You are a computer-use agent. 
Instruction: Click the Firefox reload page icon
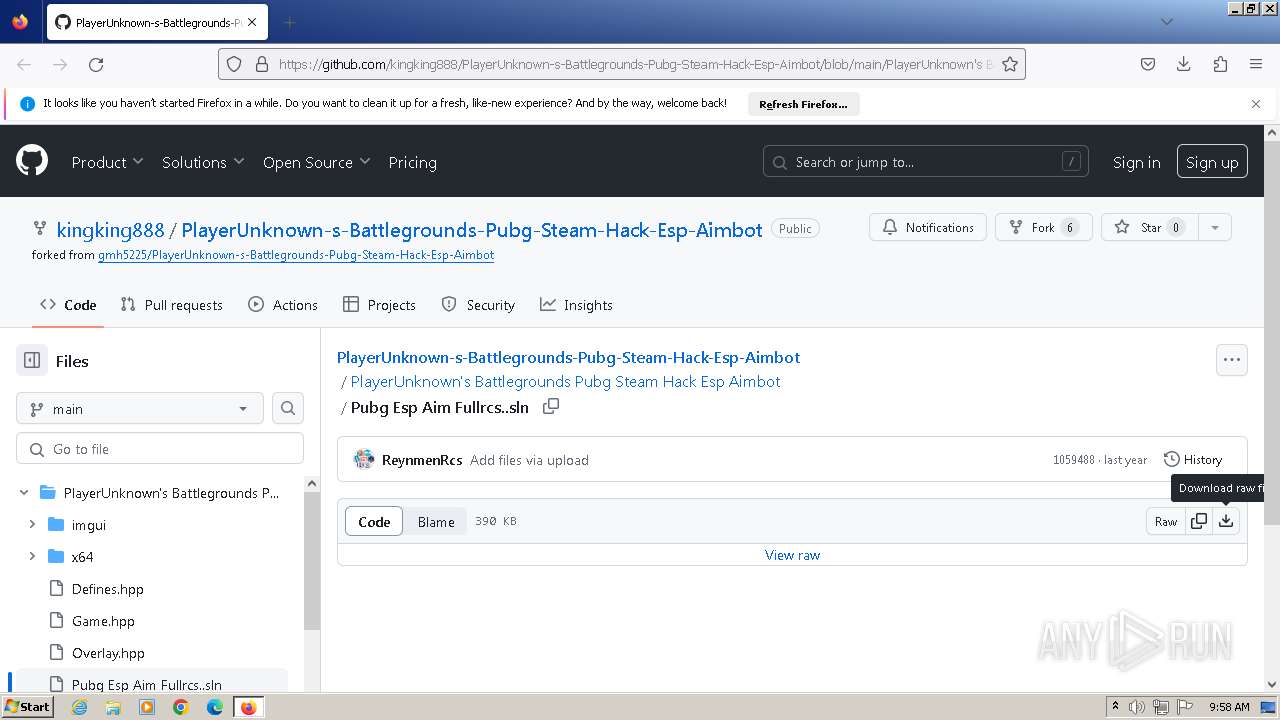coord(96,64)
